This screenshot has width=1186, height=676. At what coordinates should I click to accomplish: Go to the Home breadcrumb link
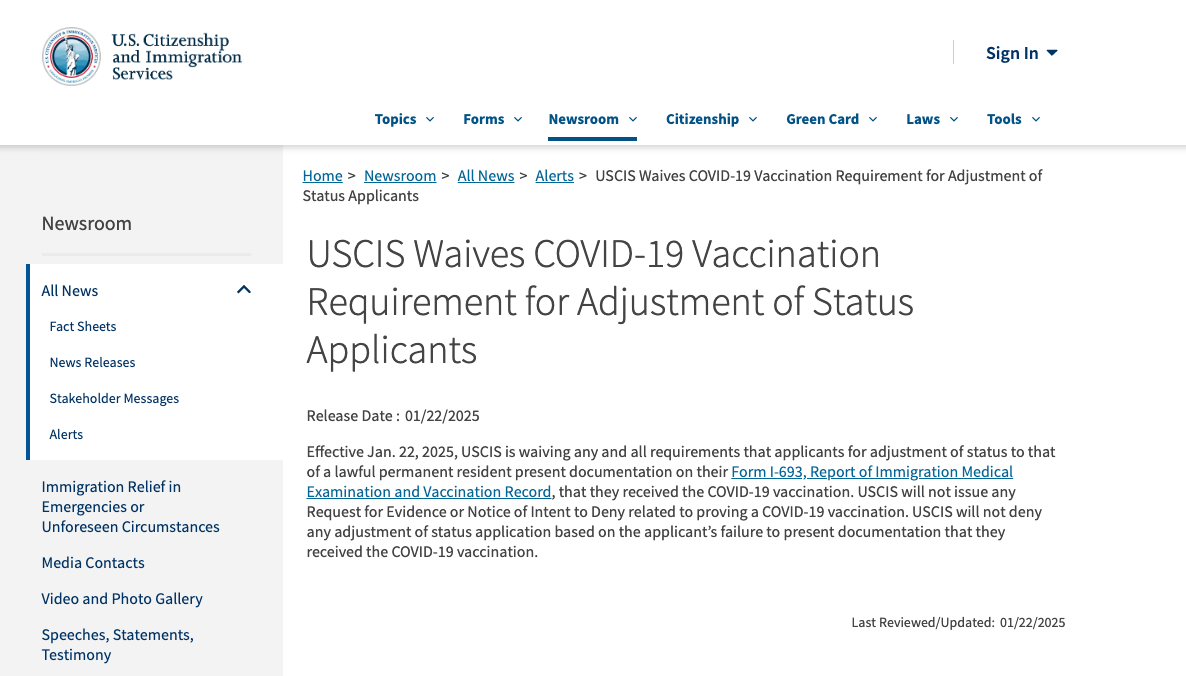322,176
